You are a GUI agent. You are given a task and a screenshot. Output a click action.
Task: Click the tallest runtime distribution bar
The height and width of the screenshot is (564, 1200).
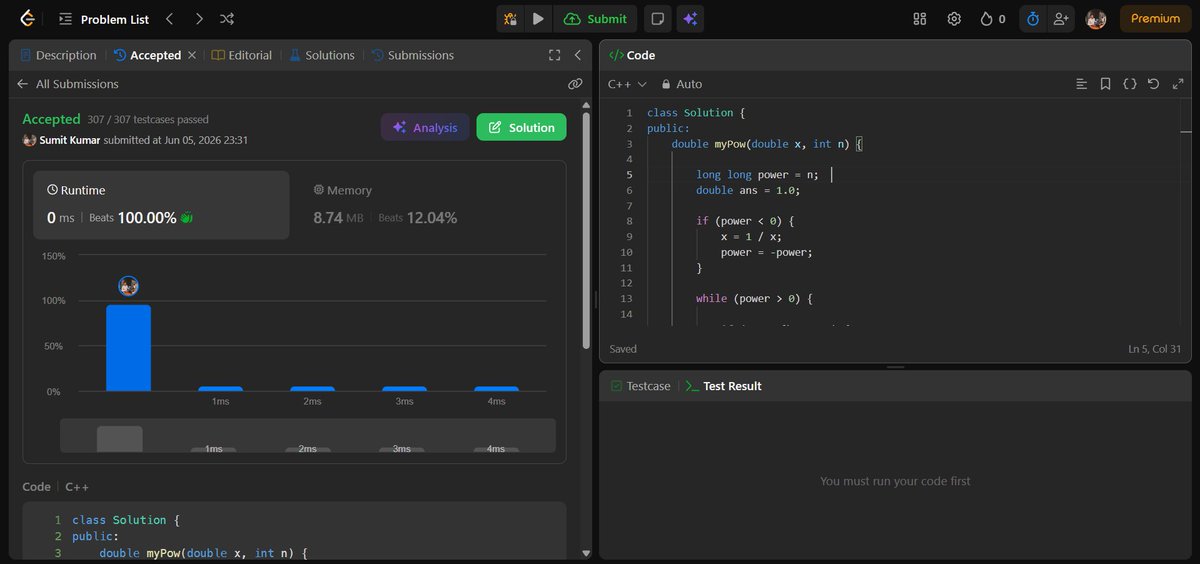pos(129,348)
